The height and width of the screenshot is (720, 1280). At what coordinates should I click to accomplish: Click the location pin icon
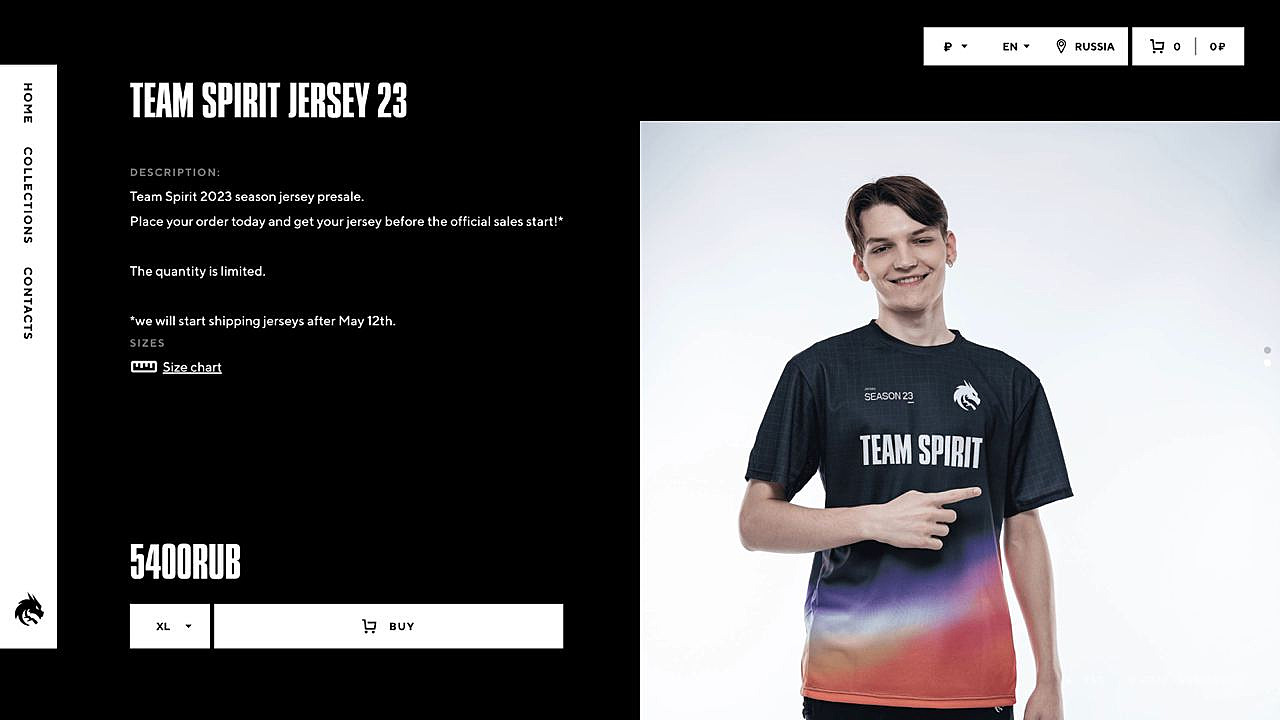(1061, 46)
